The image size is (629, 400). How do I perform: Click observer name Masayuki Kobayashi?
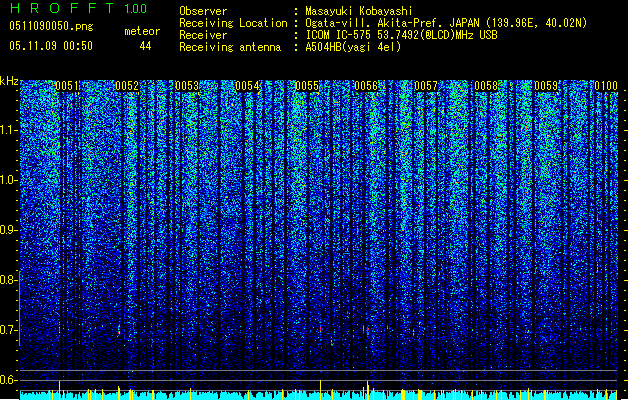point(359,11)
